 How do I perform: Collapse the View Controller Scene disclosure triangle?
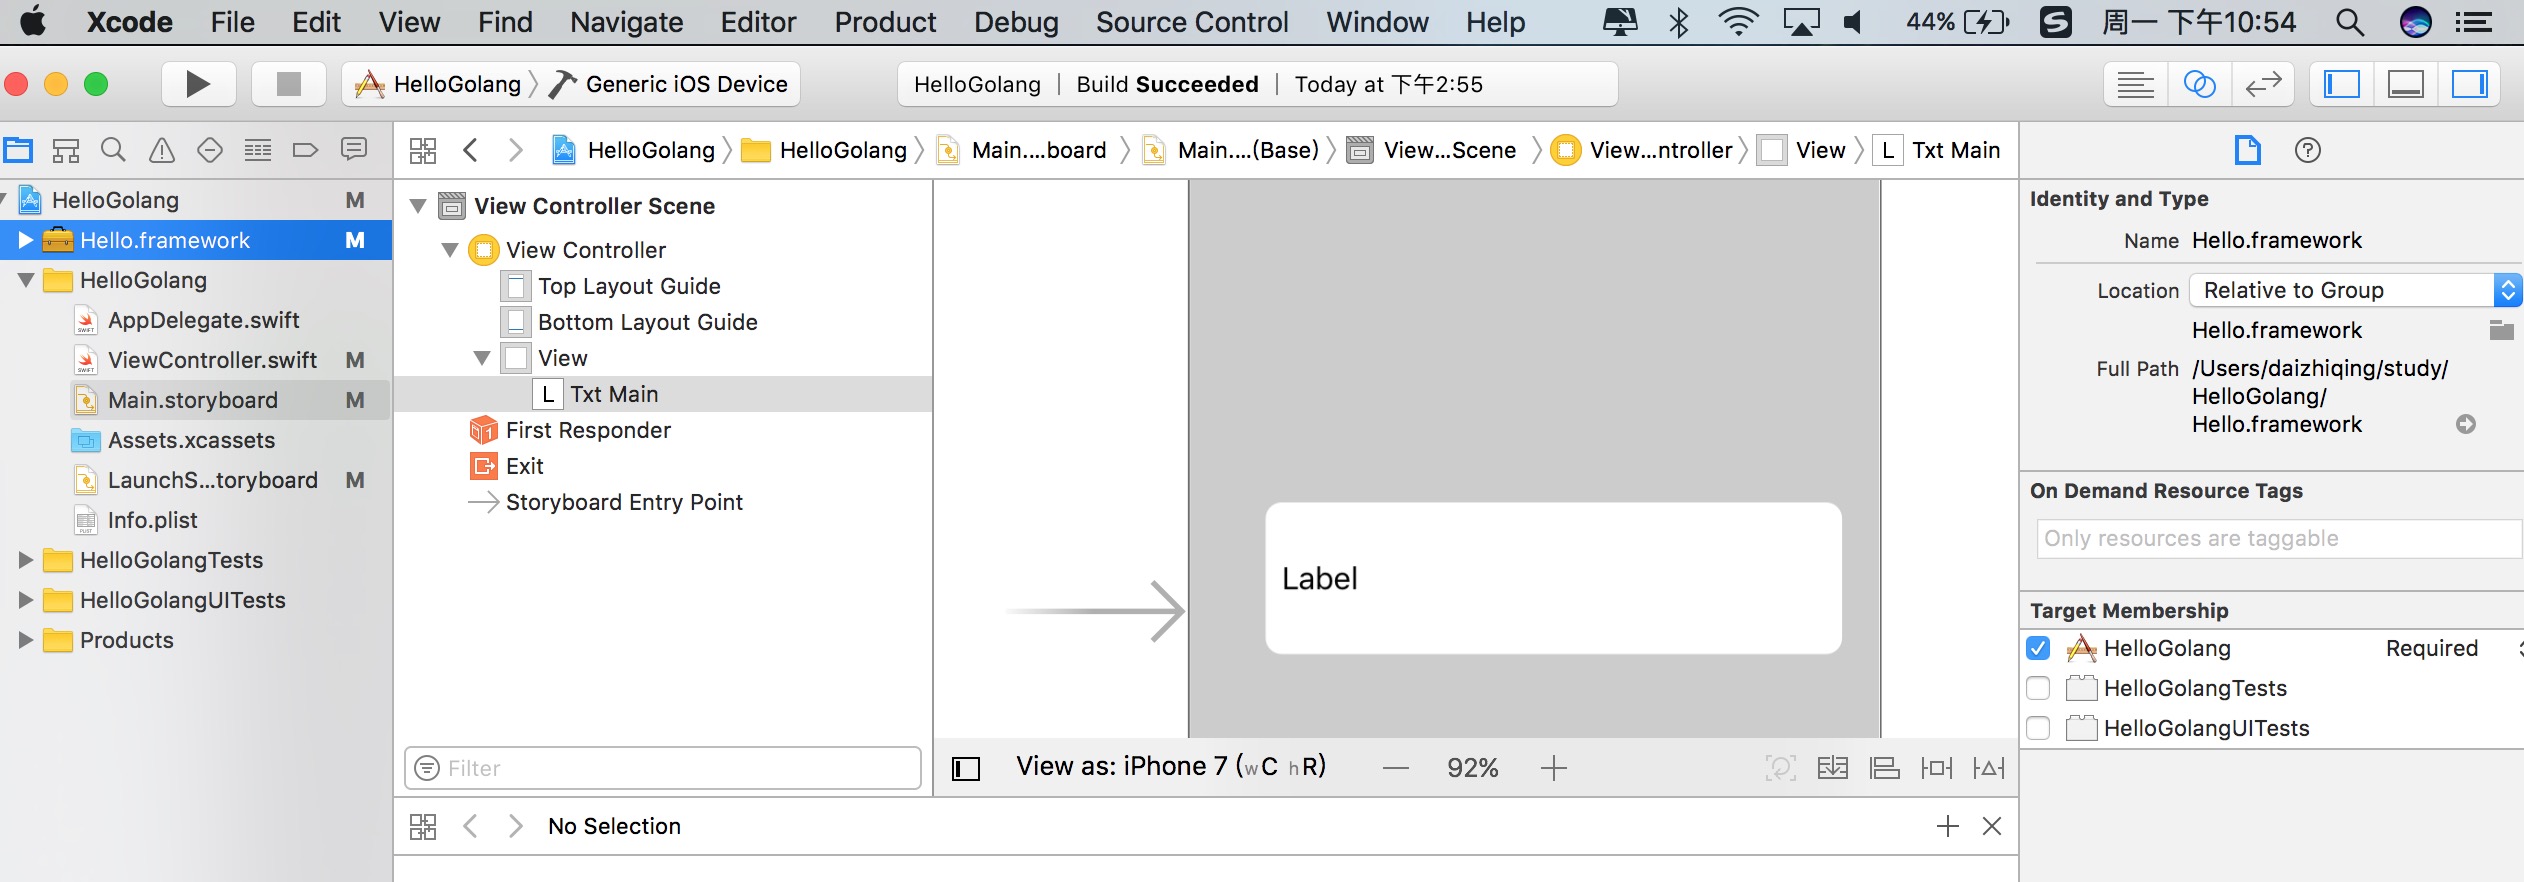point(419,206)
